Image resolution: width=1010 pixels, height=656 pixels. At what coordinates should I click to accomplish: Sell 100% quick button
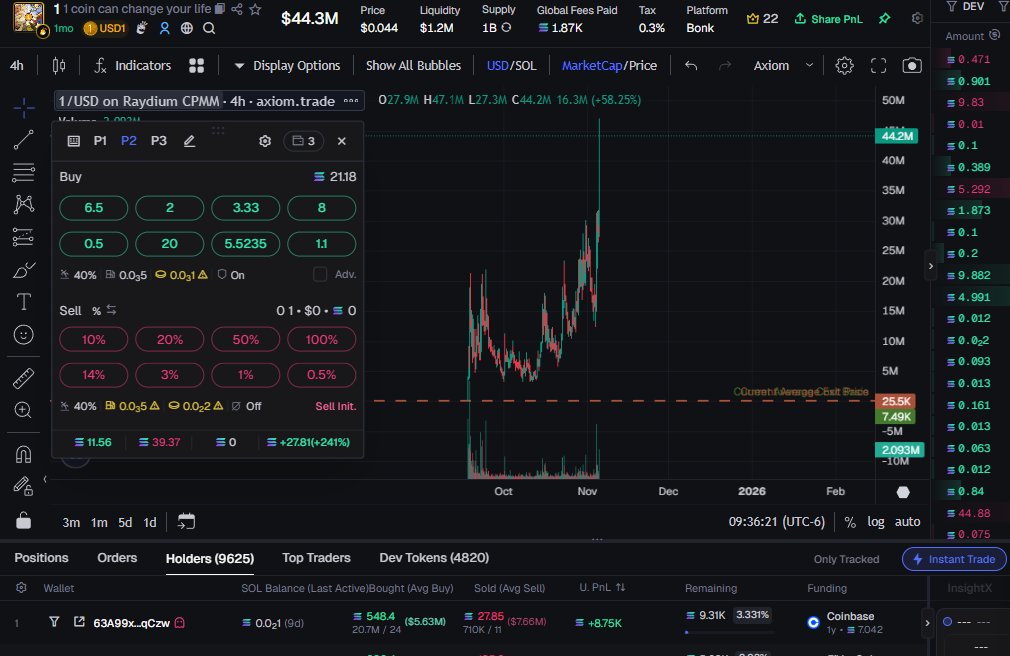[321, 340]
